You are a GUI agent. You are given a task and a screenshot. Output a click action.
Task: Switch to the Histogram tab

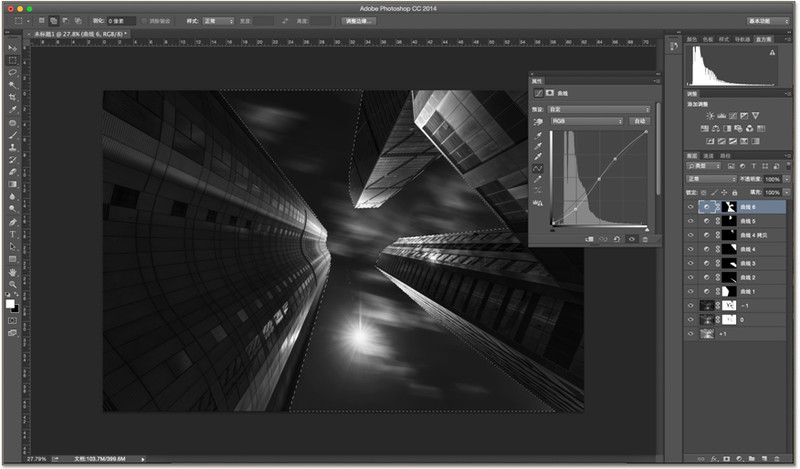point(764,39)
